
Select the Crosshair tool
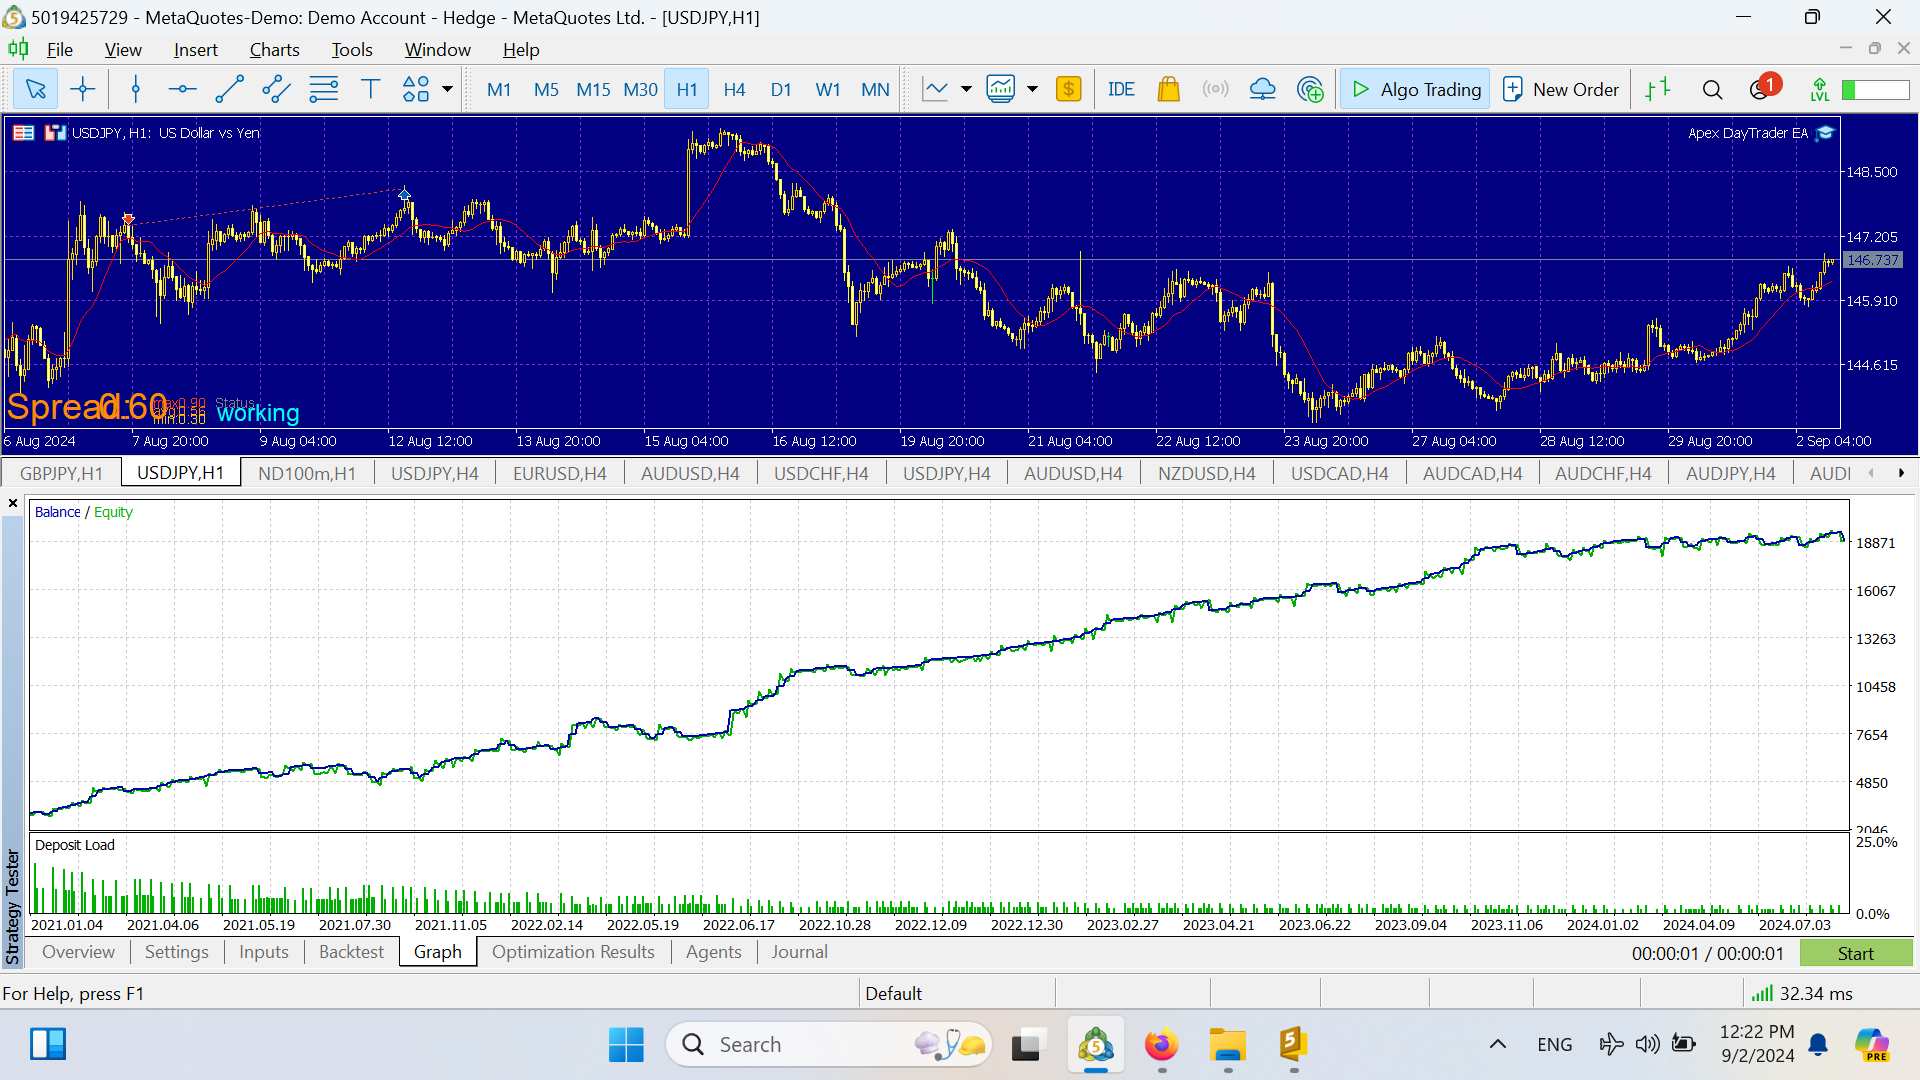(83, 89)
